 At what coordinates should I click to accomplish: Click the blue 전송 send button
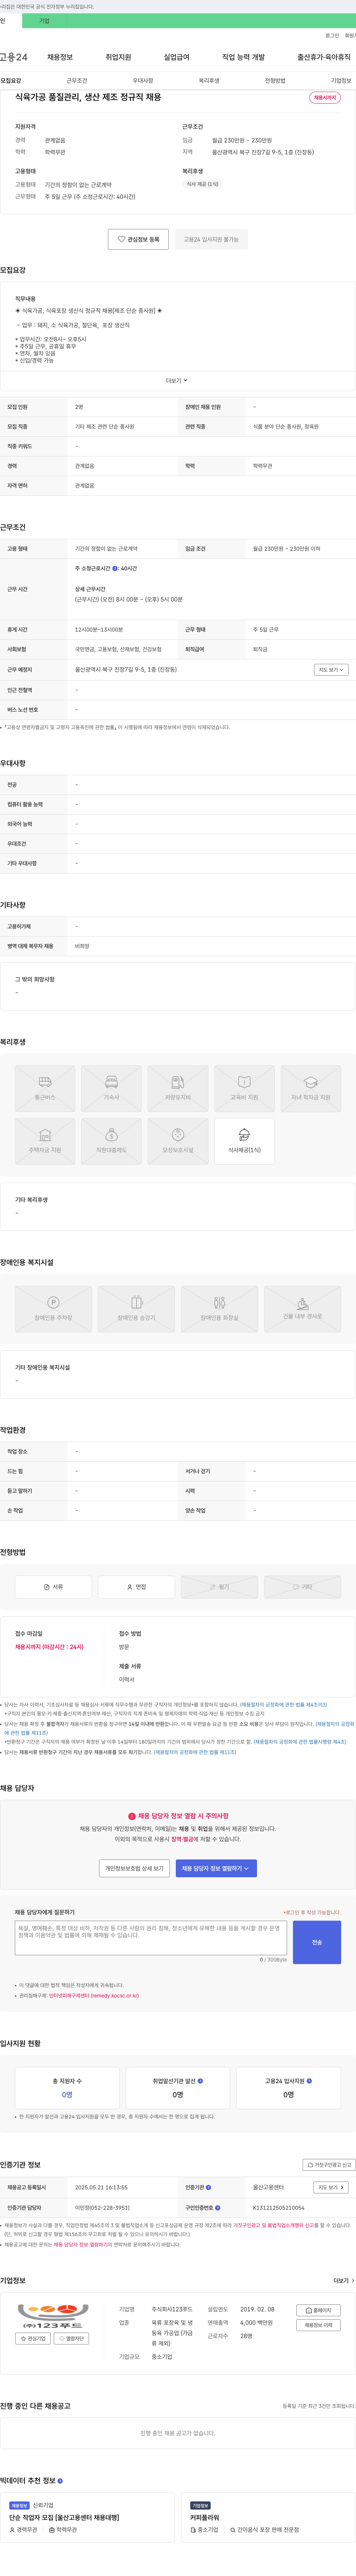point(317,1942)
